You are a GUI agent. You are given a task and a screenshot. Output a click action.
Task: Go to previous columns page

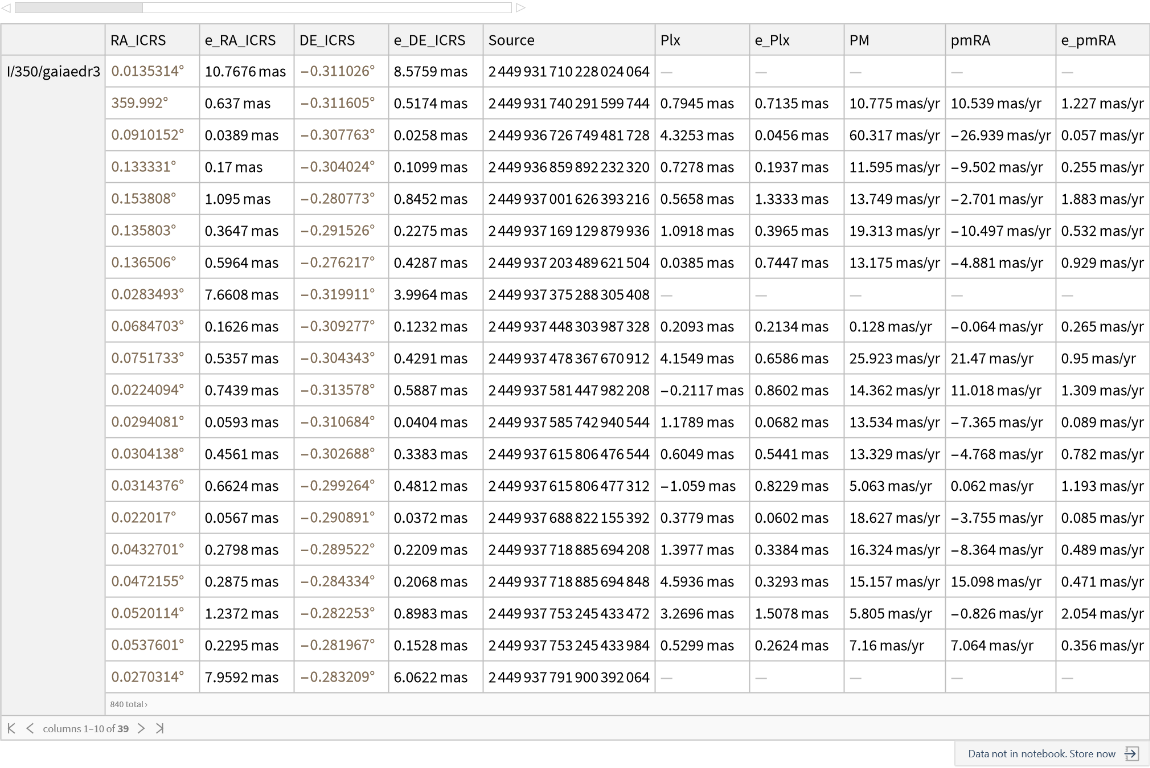pyautogui.click(x=28, y=728)
